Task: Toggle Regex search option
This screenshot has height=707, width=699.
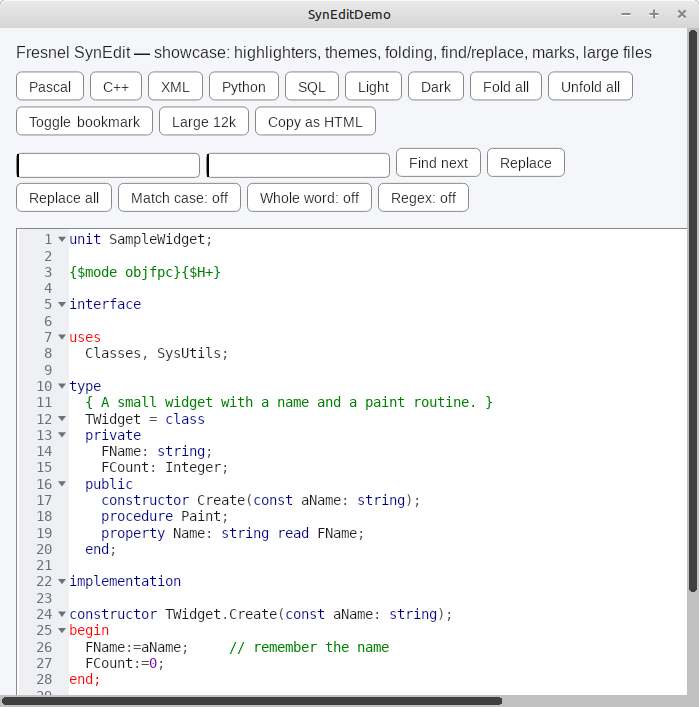Action: pyautogui.click(x=423, y=197)
